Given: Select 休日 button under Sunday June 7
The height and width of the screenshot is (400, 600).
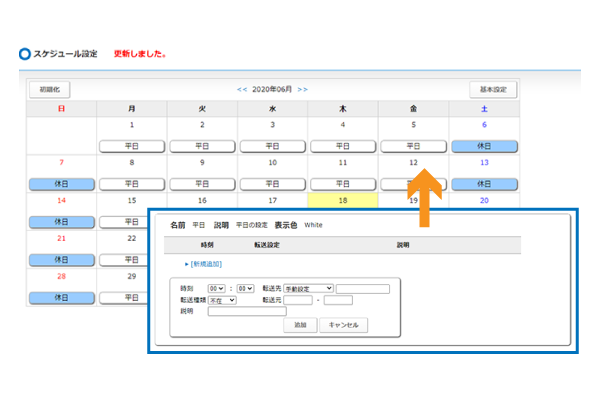Looking at the screenshot, I should (x=61, y=184).
